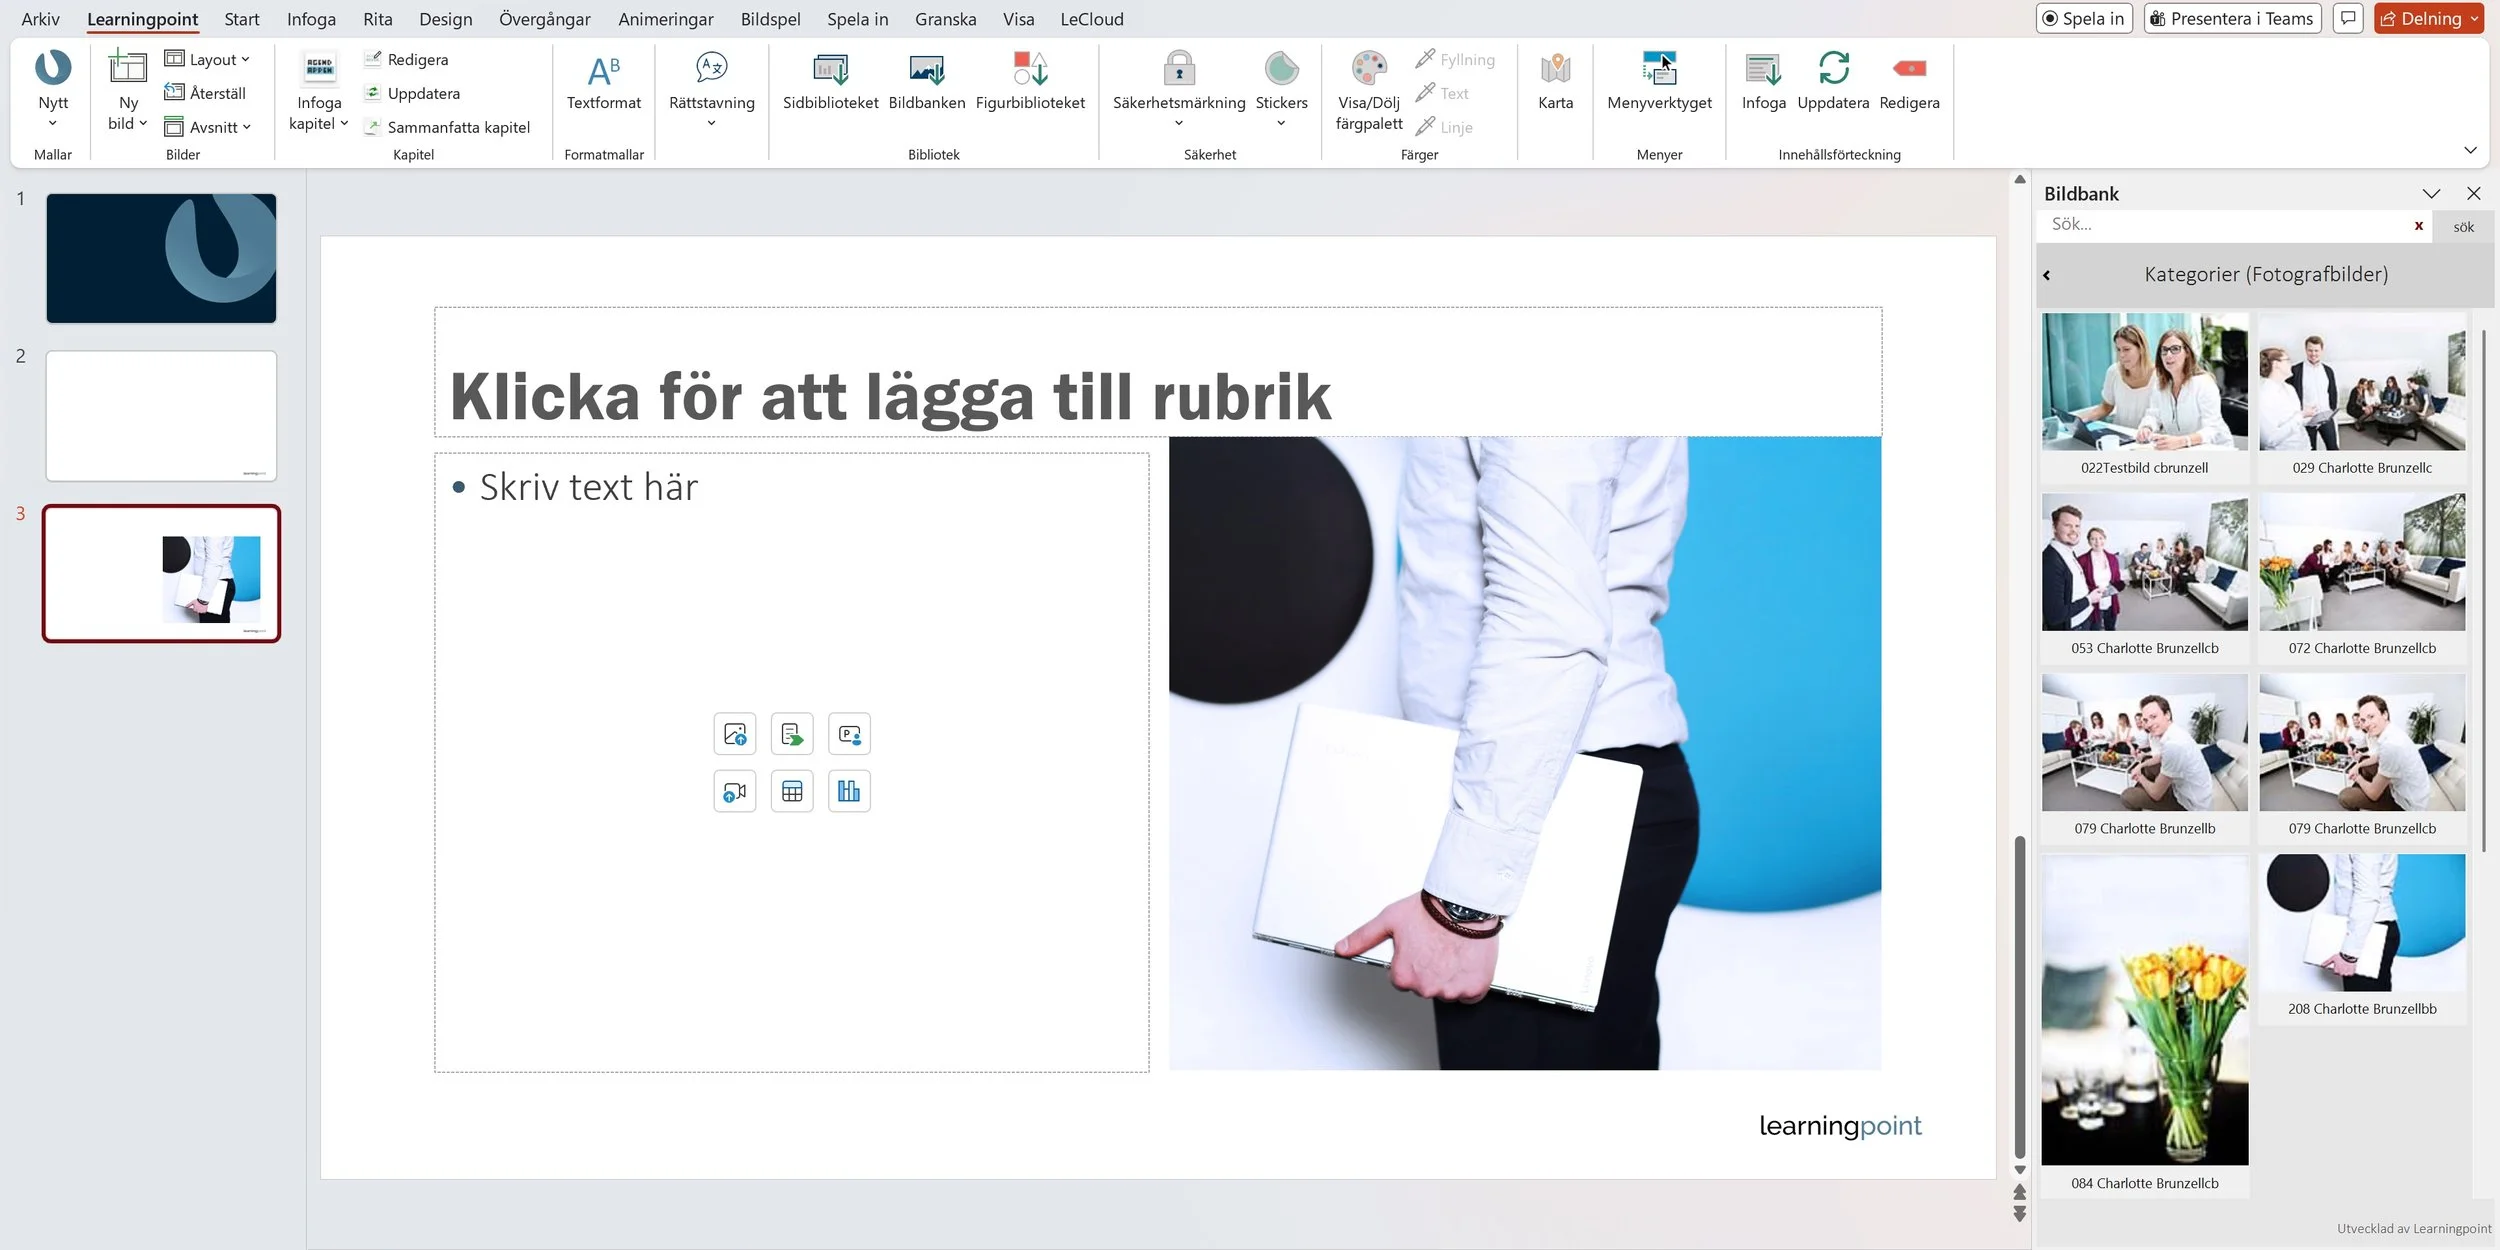
Task: Select the 084 Charlotte Brunzellcb tulip thumbnail
Action: (x=2144, y=1010)
